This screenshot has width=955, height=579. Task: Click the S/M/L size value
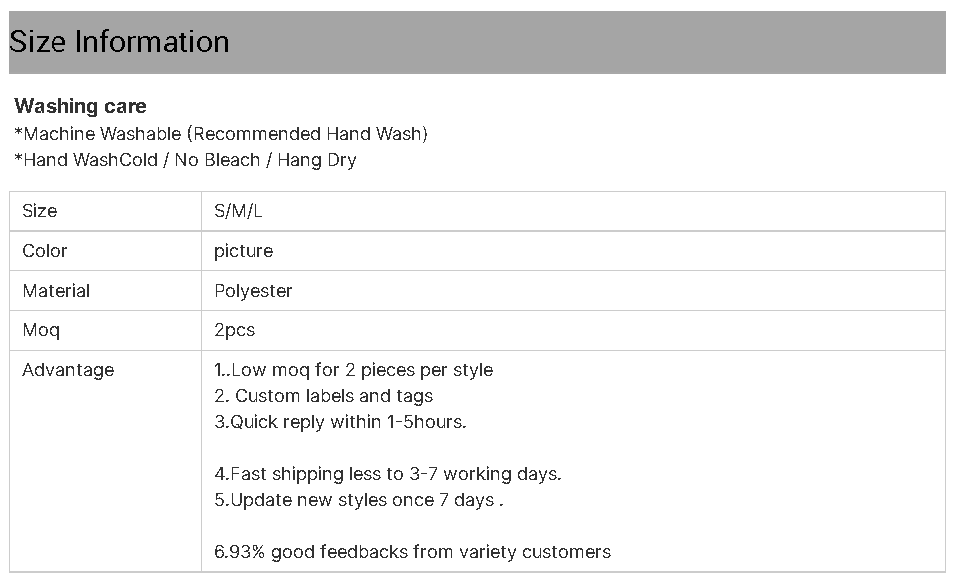238,211
